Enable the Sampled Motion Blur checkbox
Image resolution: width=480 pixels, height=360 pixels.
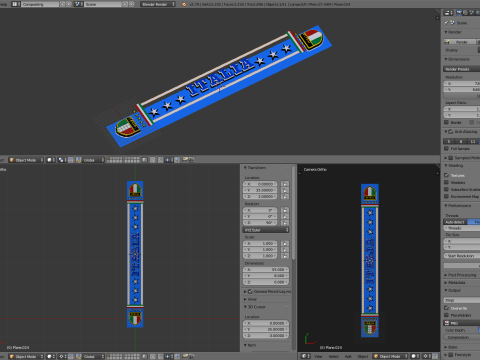click(x=451, y=158)
